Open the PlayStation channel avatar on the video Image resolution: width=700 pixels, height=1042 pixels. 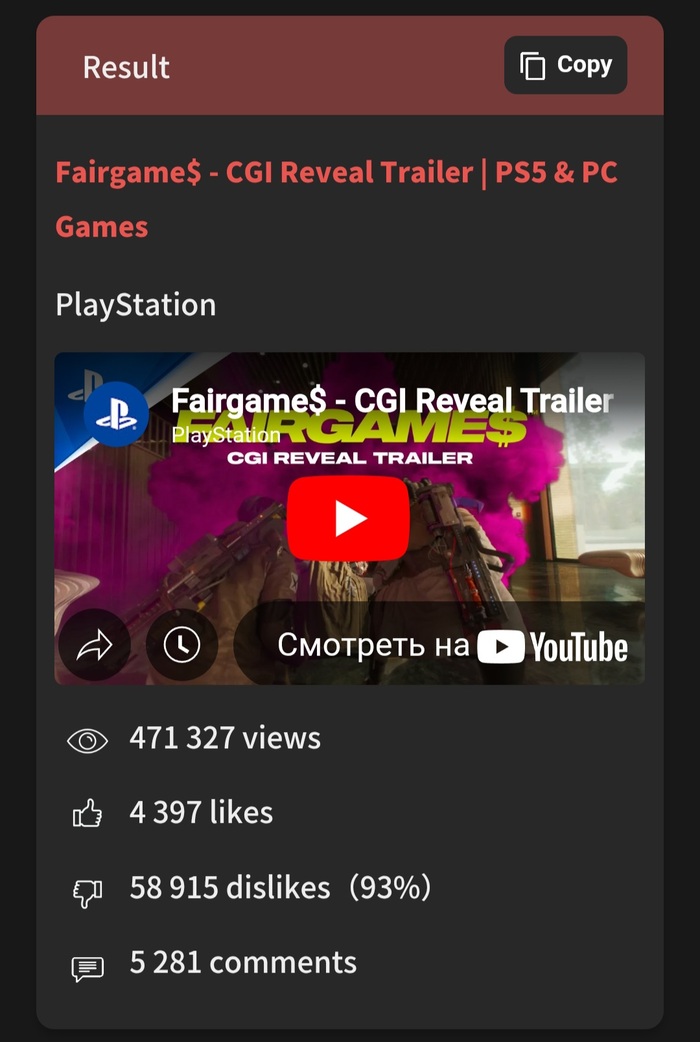[116, 414]
